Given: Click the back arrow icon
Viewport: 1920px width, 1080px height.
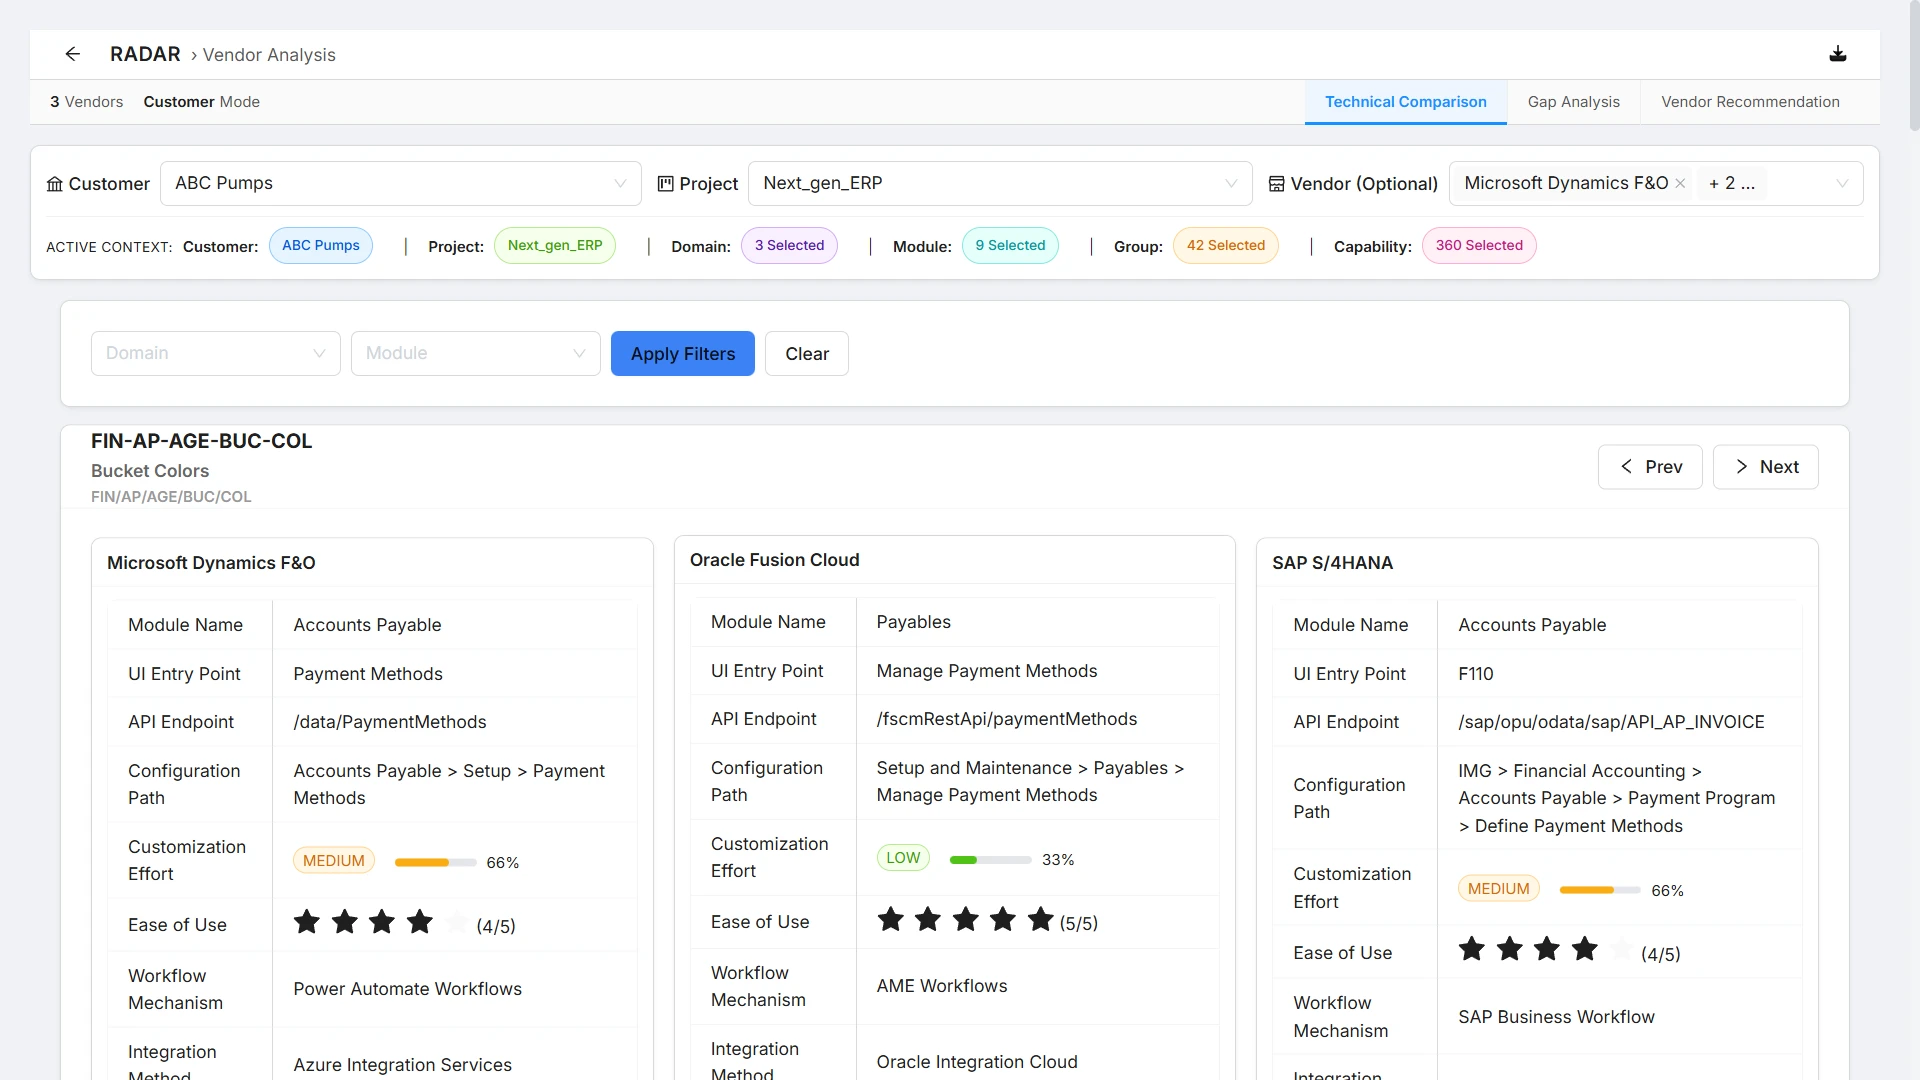Looking at the screenshot, I should pos(72,54).
